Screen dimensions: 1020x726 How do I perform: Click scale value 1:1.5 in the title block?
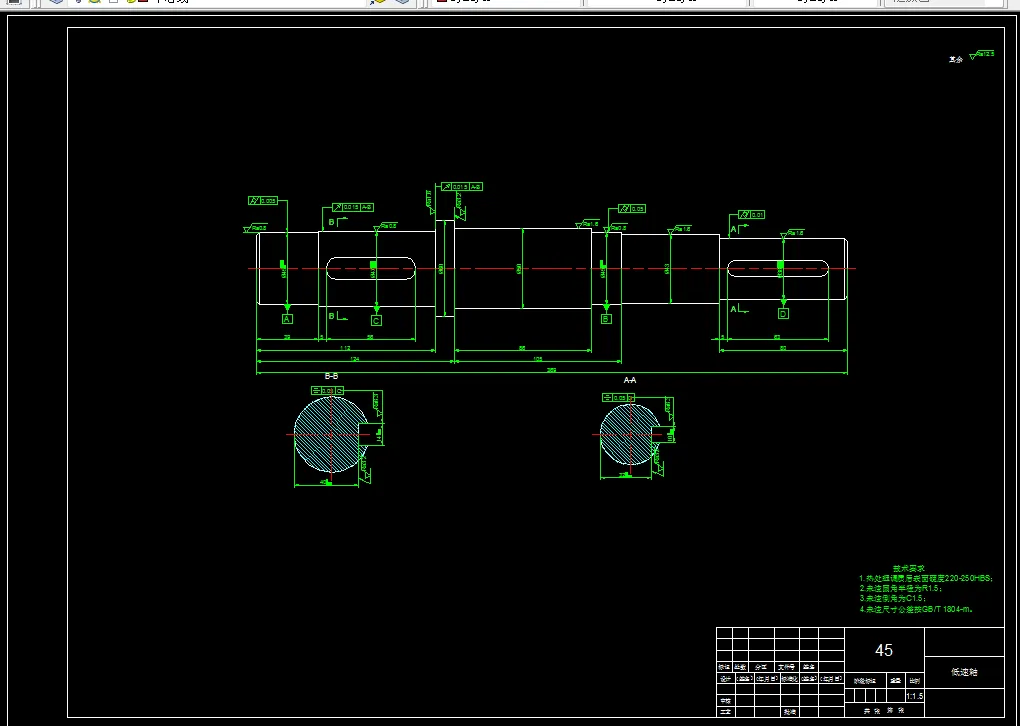pos(914,696)
